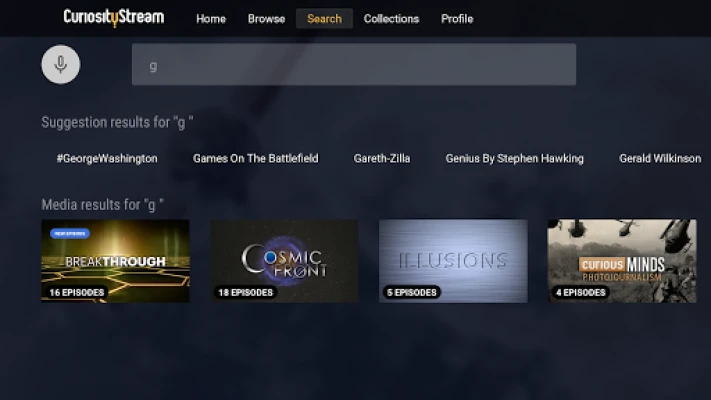Click the 18 Episodes badge on Cosmic Front
This screenshot has width=711, height=400.
click(246, 292)
